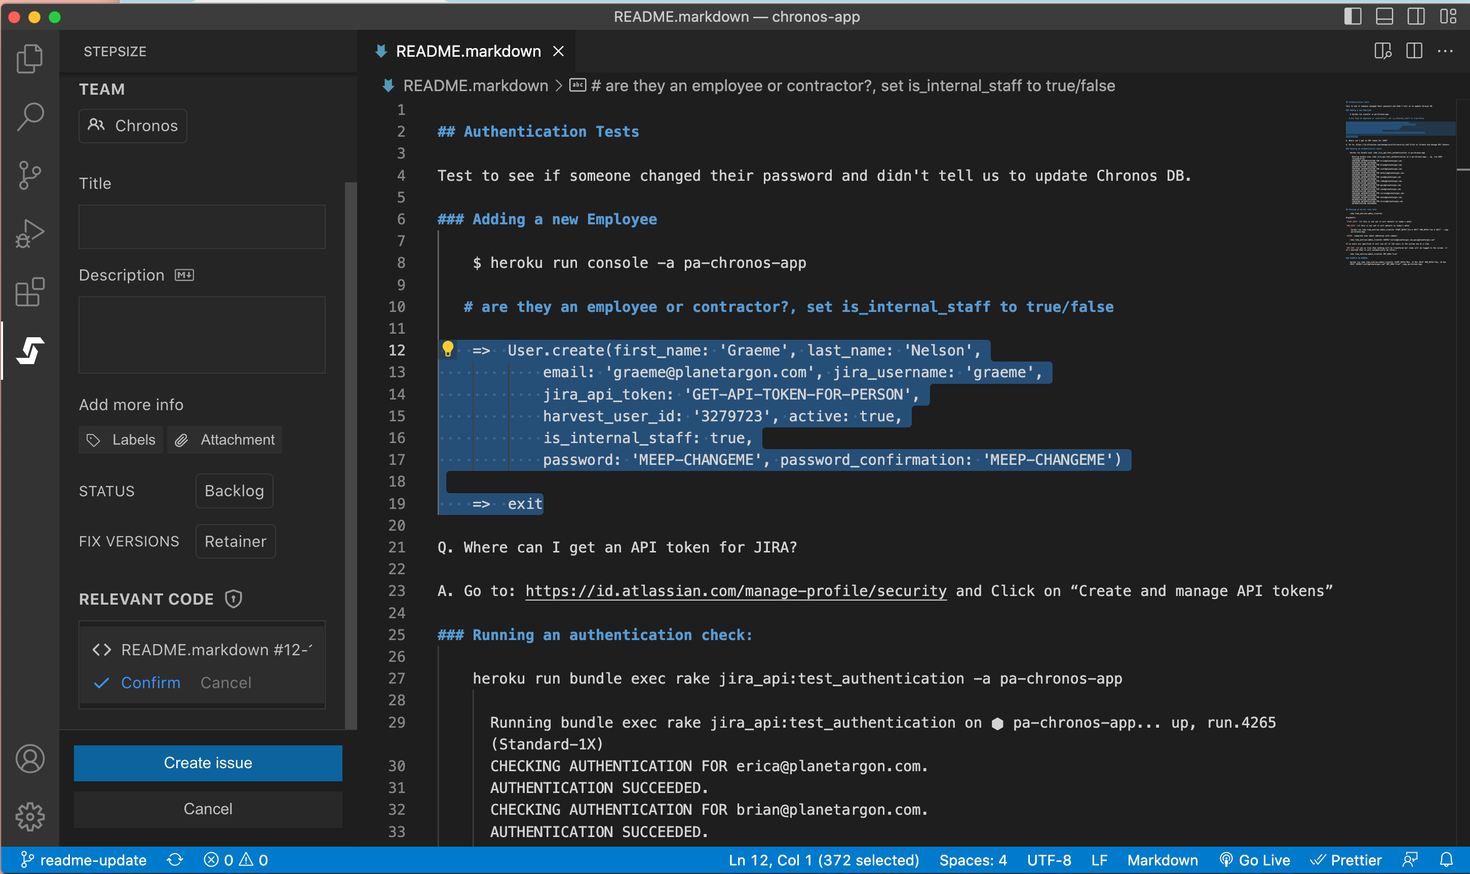This screenshot has height=874, width=1470.
Task: Click the heroku run console command line
Action: point(639,263)
